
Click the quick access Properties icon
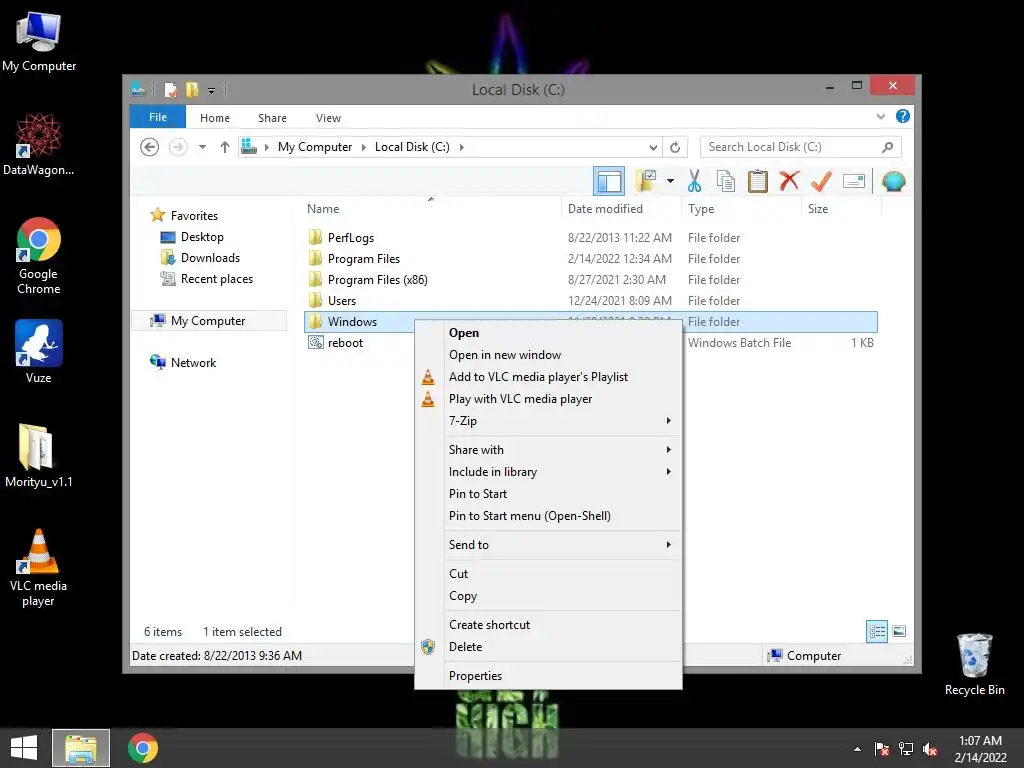pyautogui.click(x=170, y=89)
